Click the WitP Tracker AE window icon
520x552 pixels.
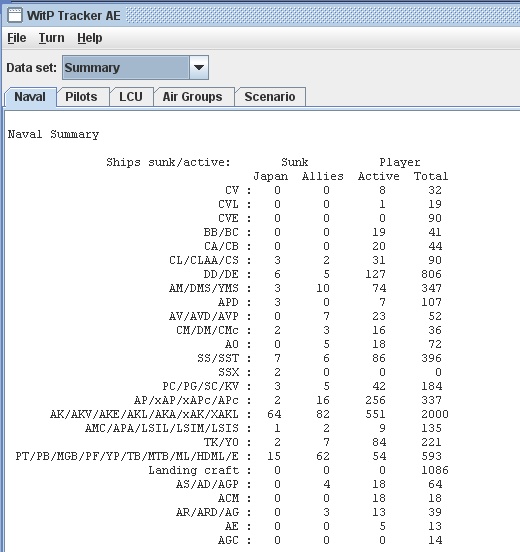(x=15, y=15)
